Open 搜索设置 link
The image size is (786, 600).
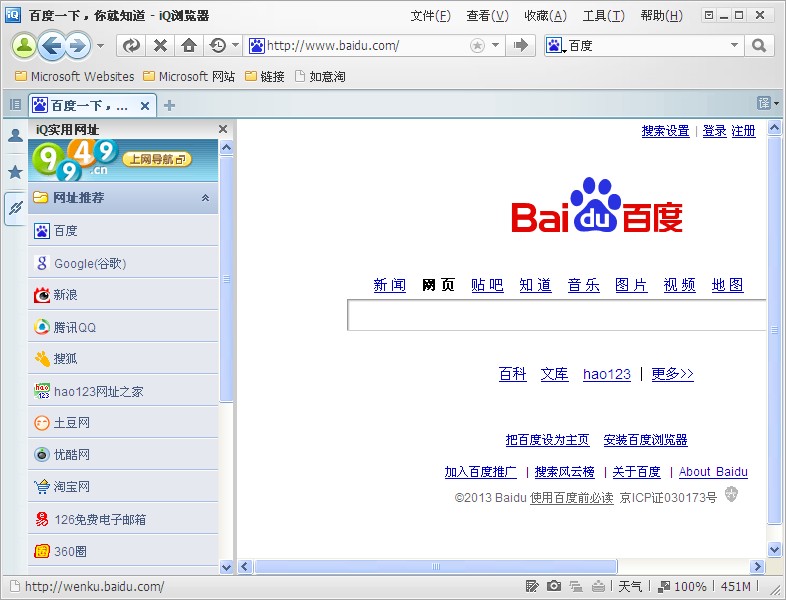pyautogui.click(x=666, y=131)
